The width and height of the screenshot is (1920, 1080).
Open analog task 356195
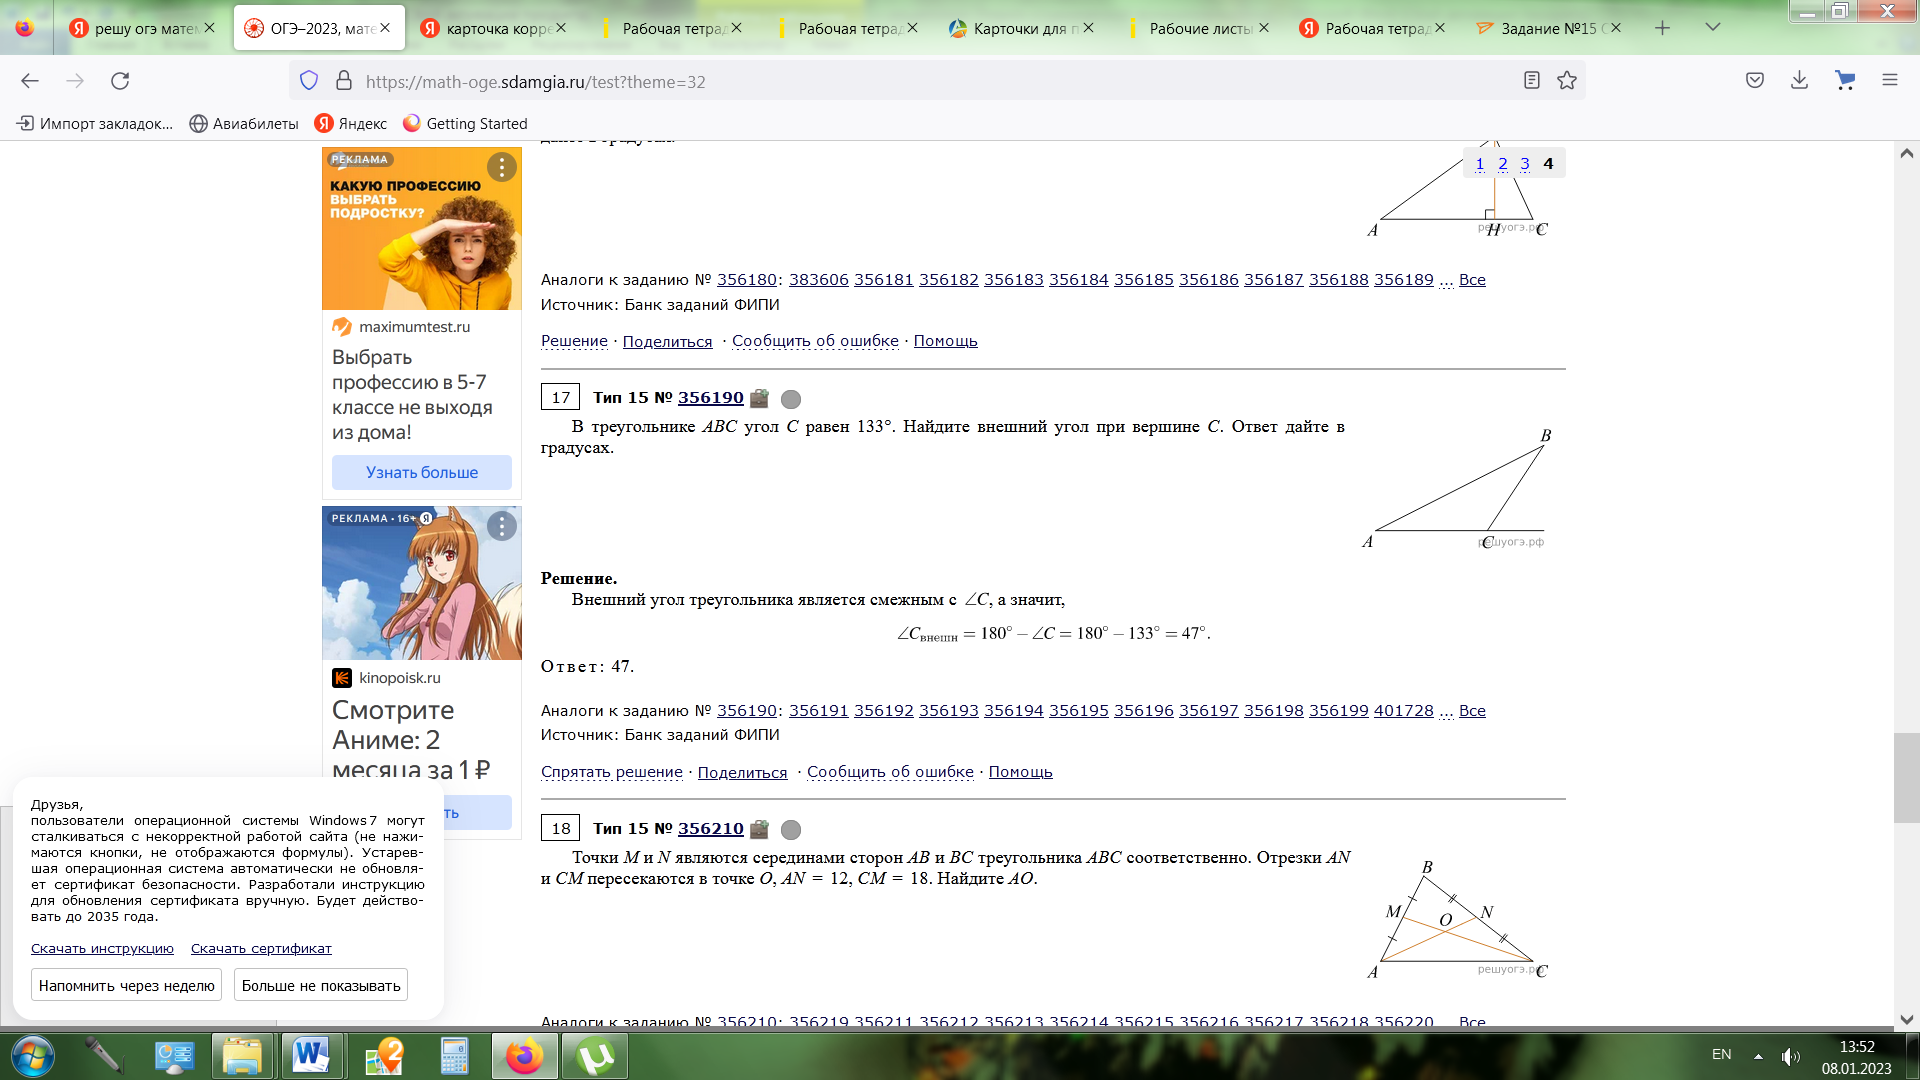click(1079, 710)
